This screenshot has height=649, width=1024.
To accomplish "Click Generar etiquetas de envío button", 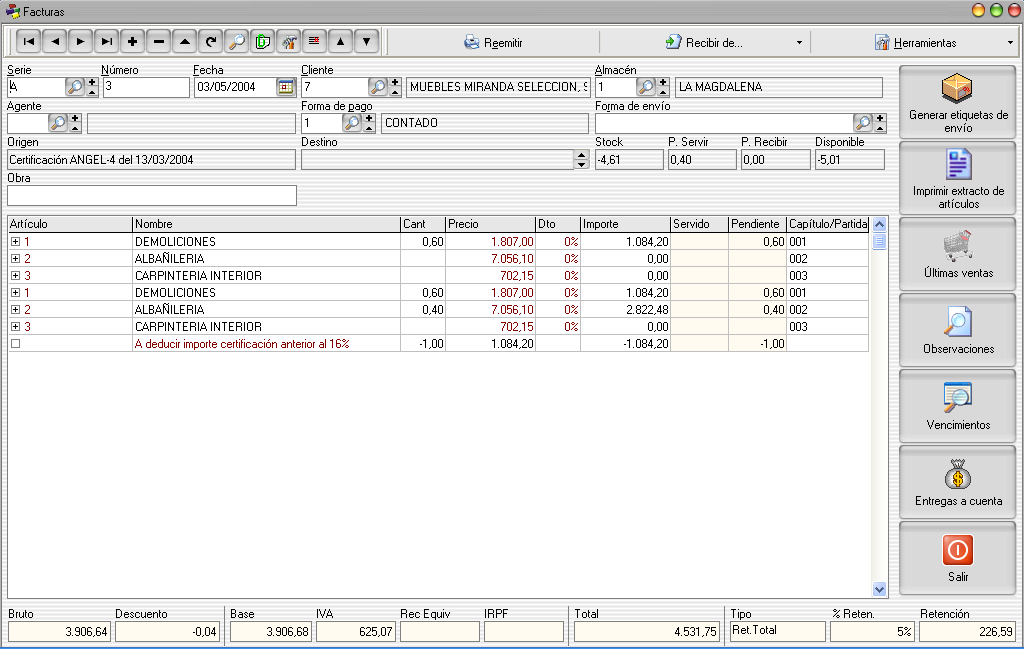I will [x=957, y=103].
